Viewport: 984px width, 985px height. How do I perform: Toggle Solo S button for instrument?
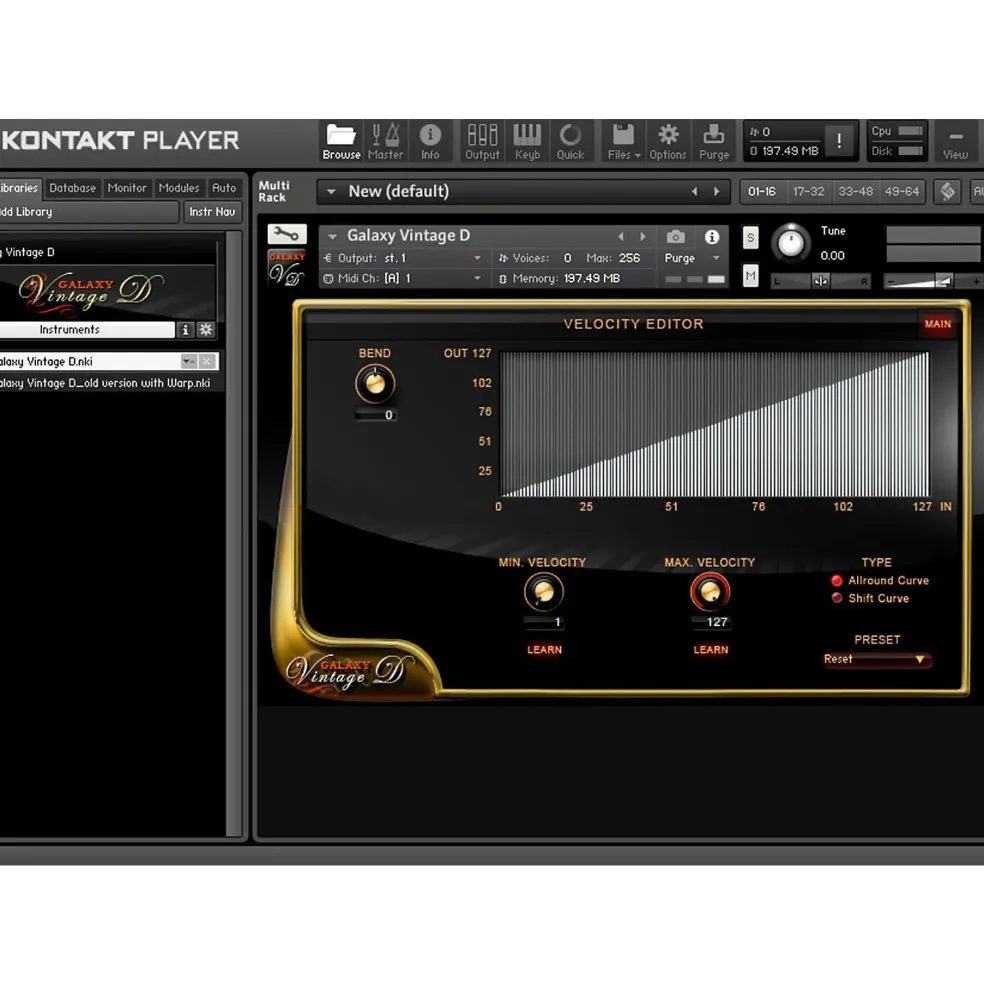pos(750,237)
